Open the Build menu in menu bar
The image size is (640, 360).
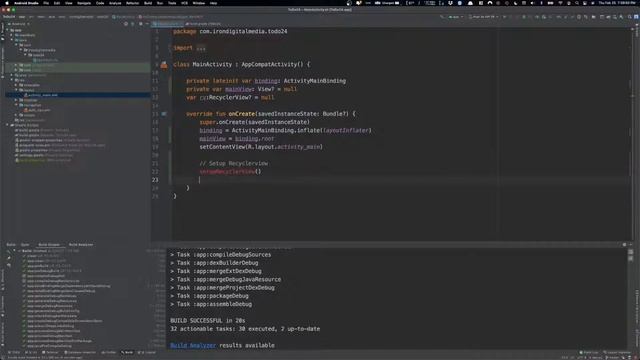(x=148, y=3)
